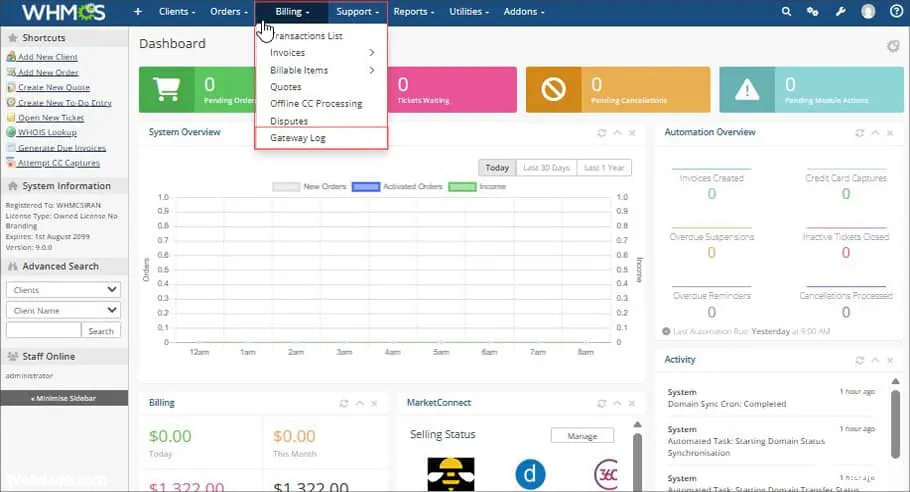Refresh the Activity widget
This screenshot has height=492, width=910.
click(x=860, y=360)
